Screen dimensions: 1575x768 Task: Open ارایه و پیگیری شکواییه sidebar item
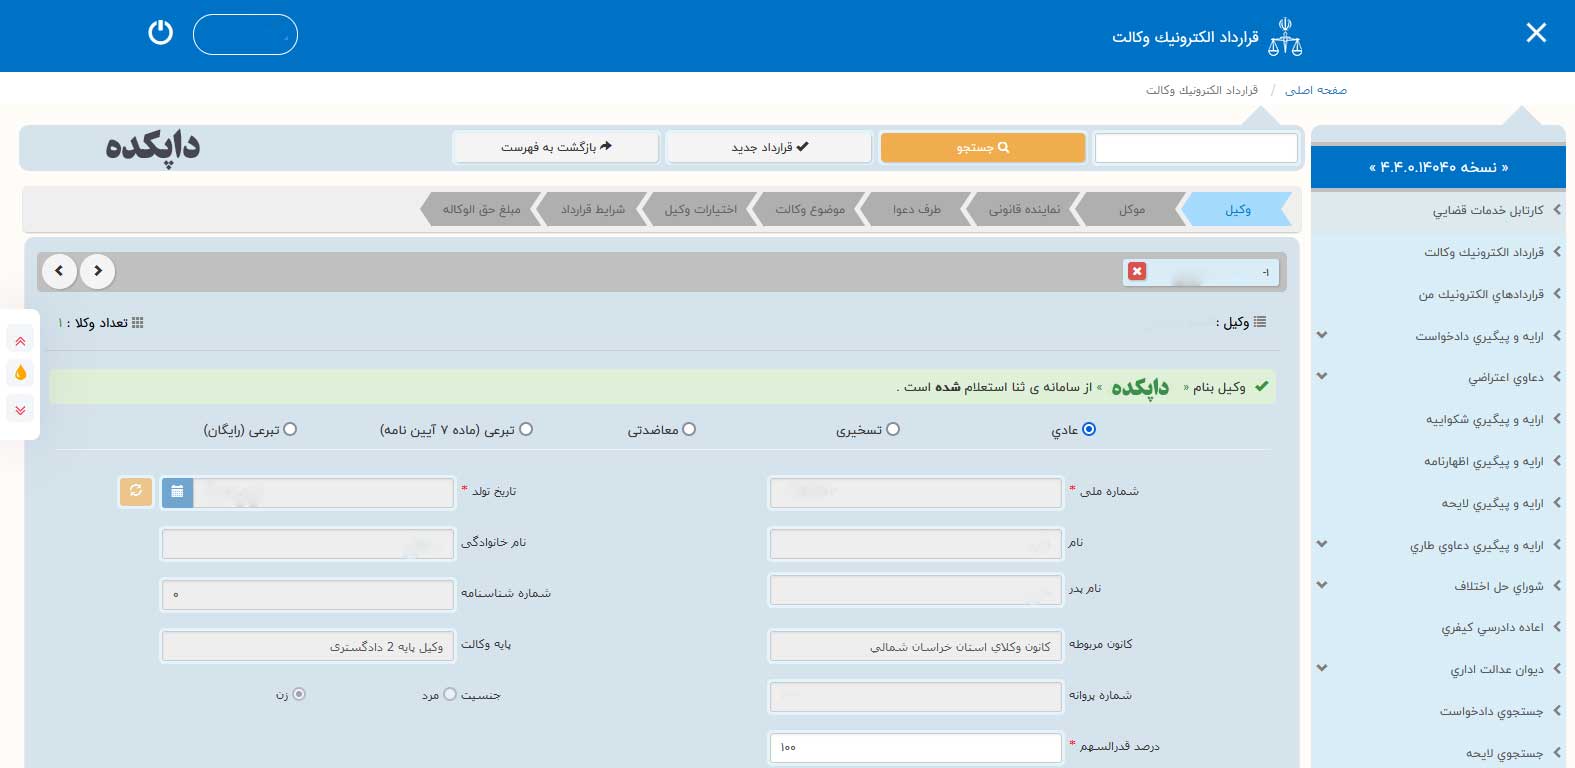click(x=1438, y=419)
